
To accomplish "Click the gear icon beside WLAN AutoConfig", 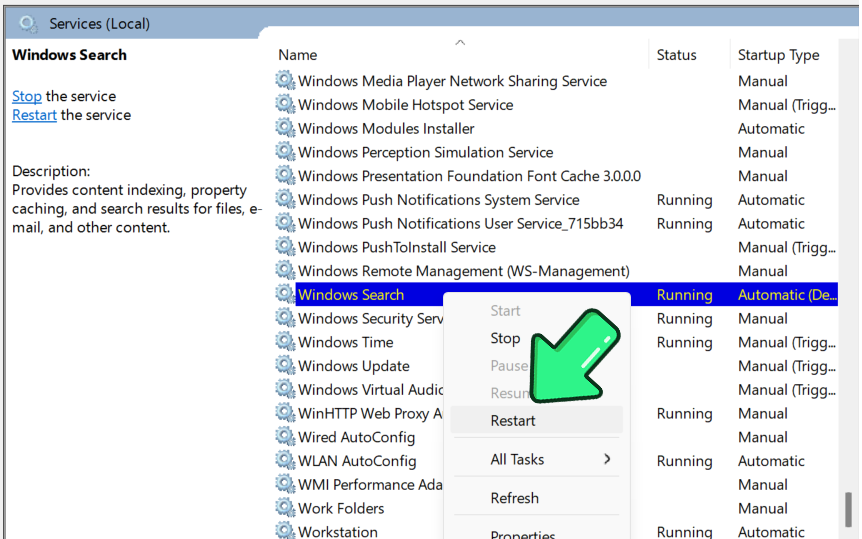I will pos(285,460).
